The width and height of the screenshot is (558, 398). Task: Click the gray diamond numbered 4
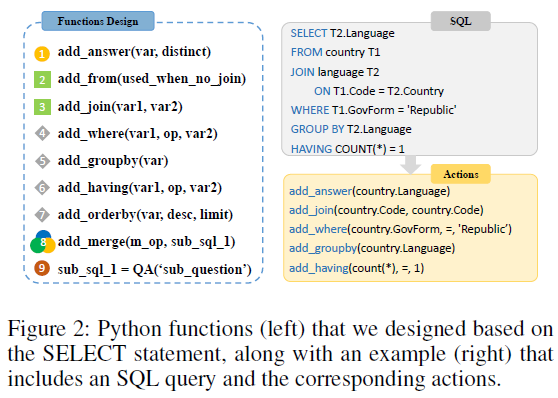pos(42,133)
